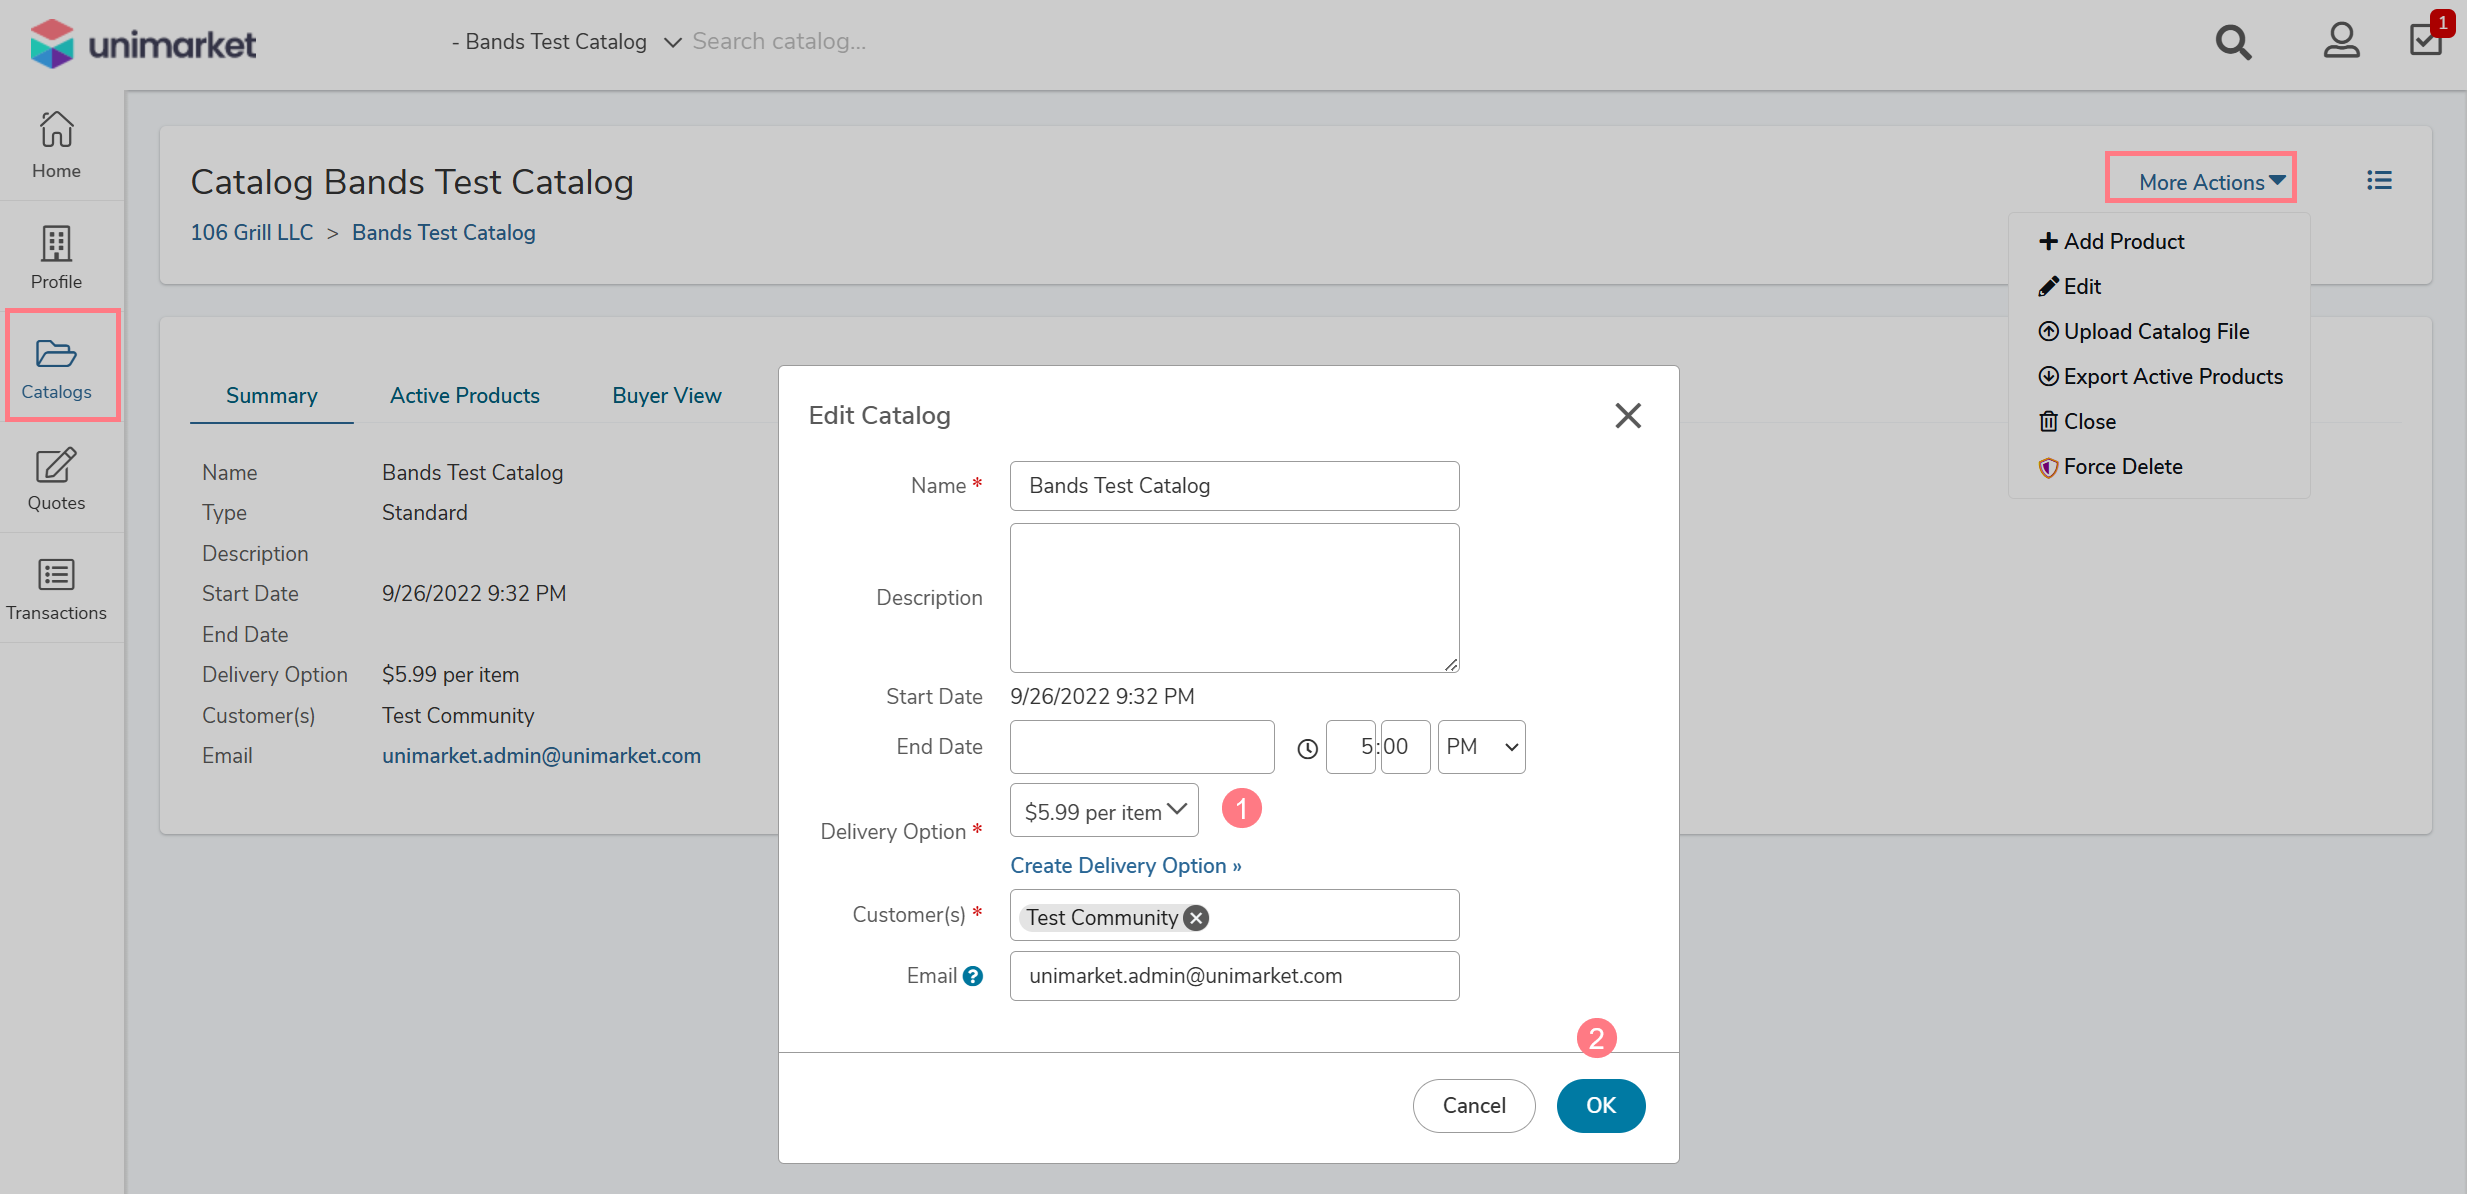
Task: Click the OK button
Action: pyautogui.click(x=1600, y=1105)
